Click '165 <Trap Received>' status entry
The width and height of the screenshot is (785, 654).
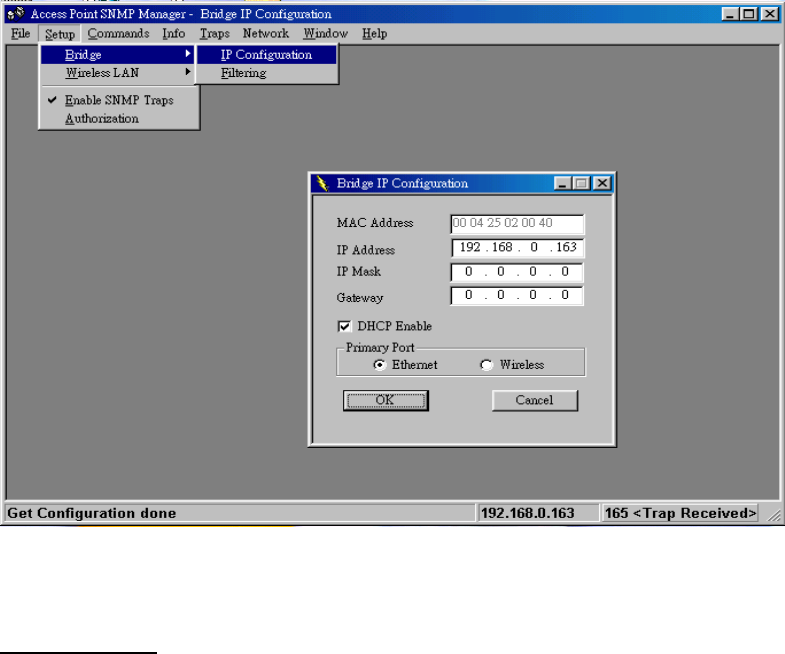[x=680, y=513]
